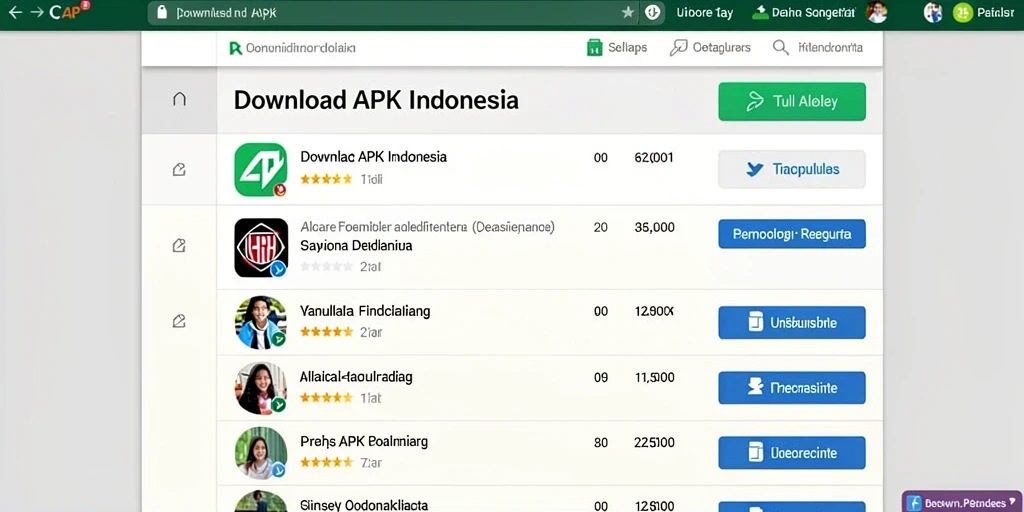Viewport: 1024px width, 512px height.
Task: Open the green Downlac APK Indonesia app icon
Action: [261, 169]
